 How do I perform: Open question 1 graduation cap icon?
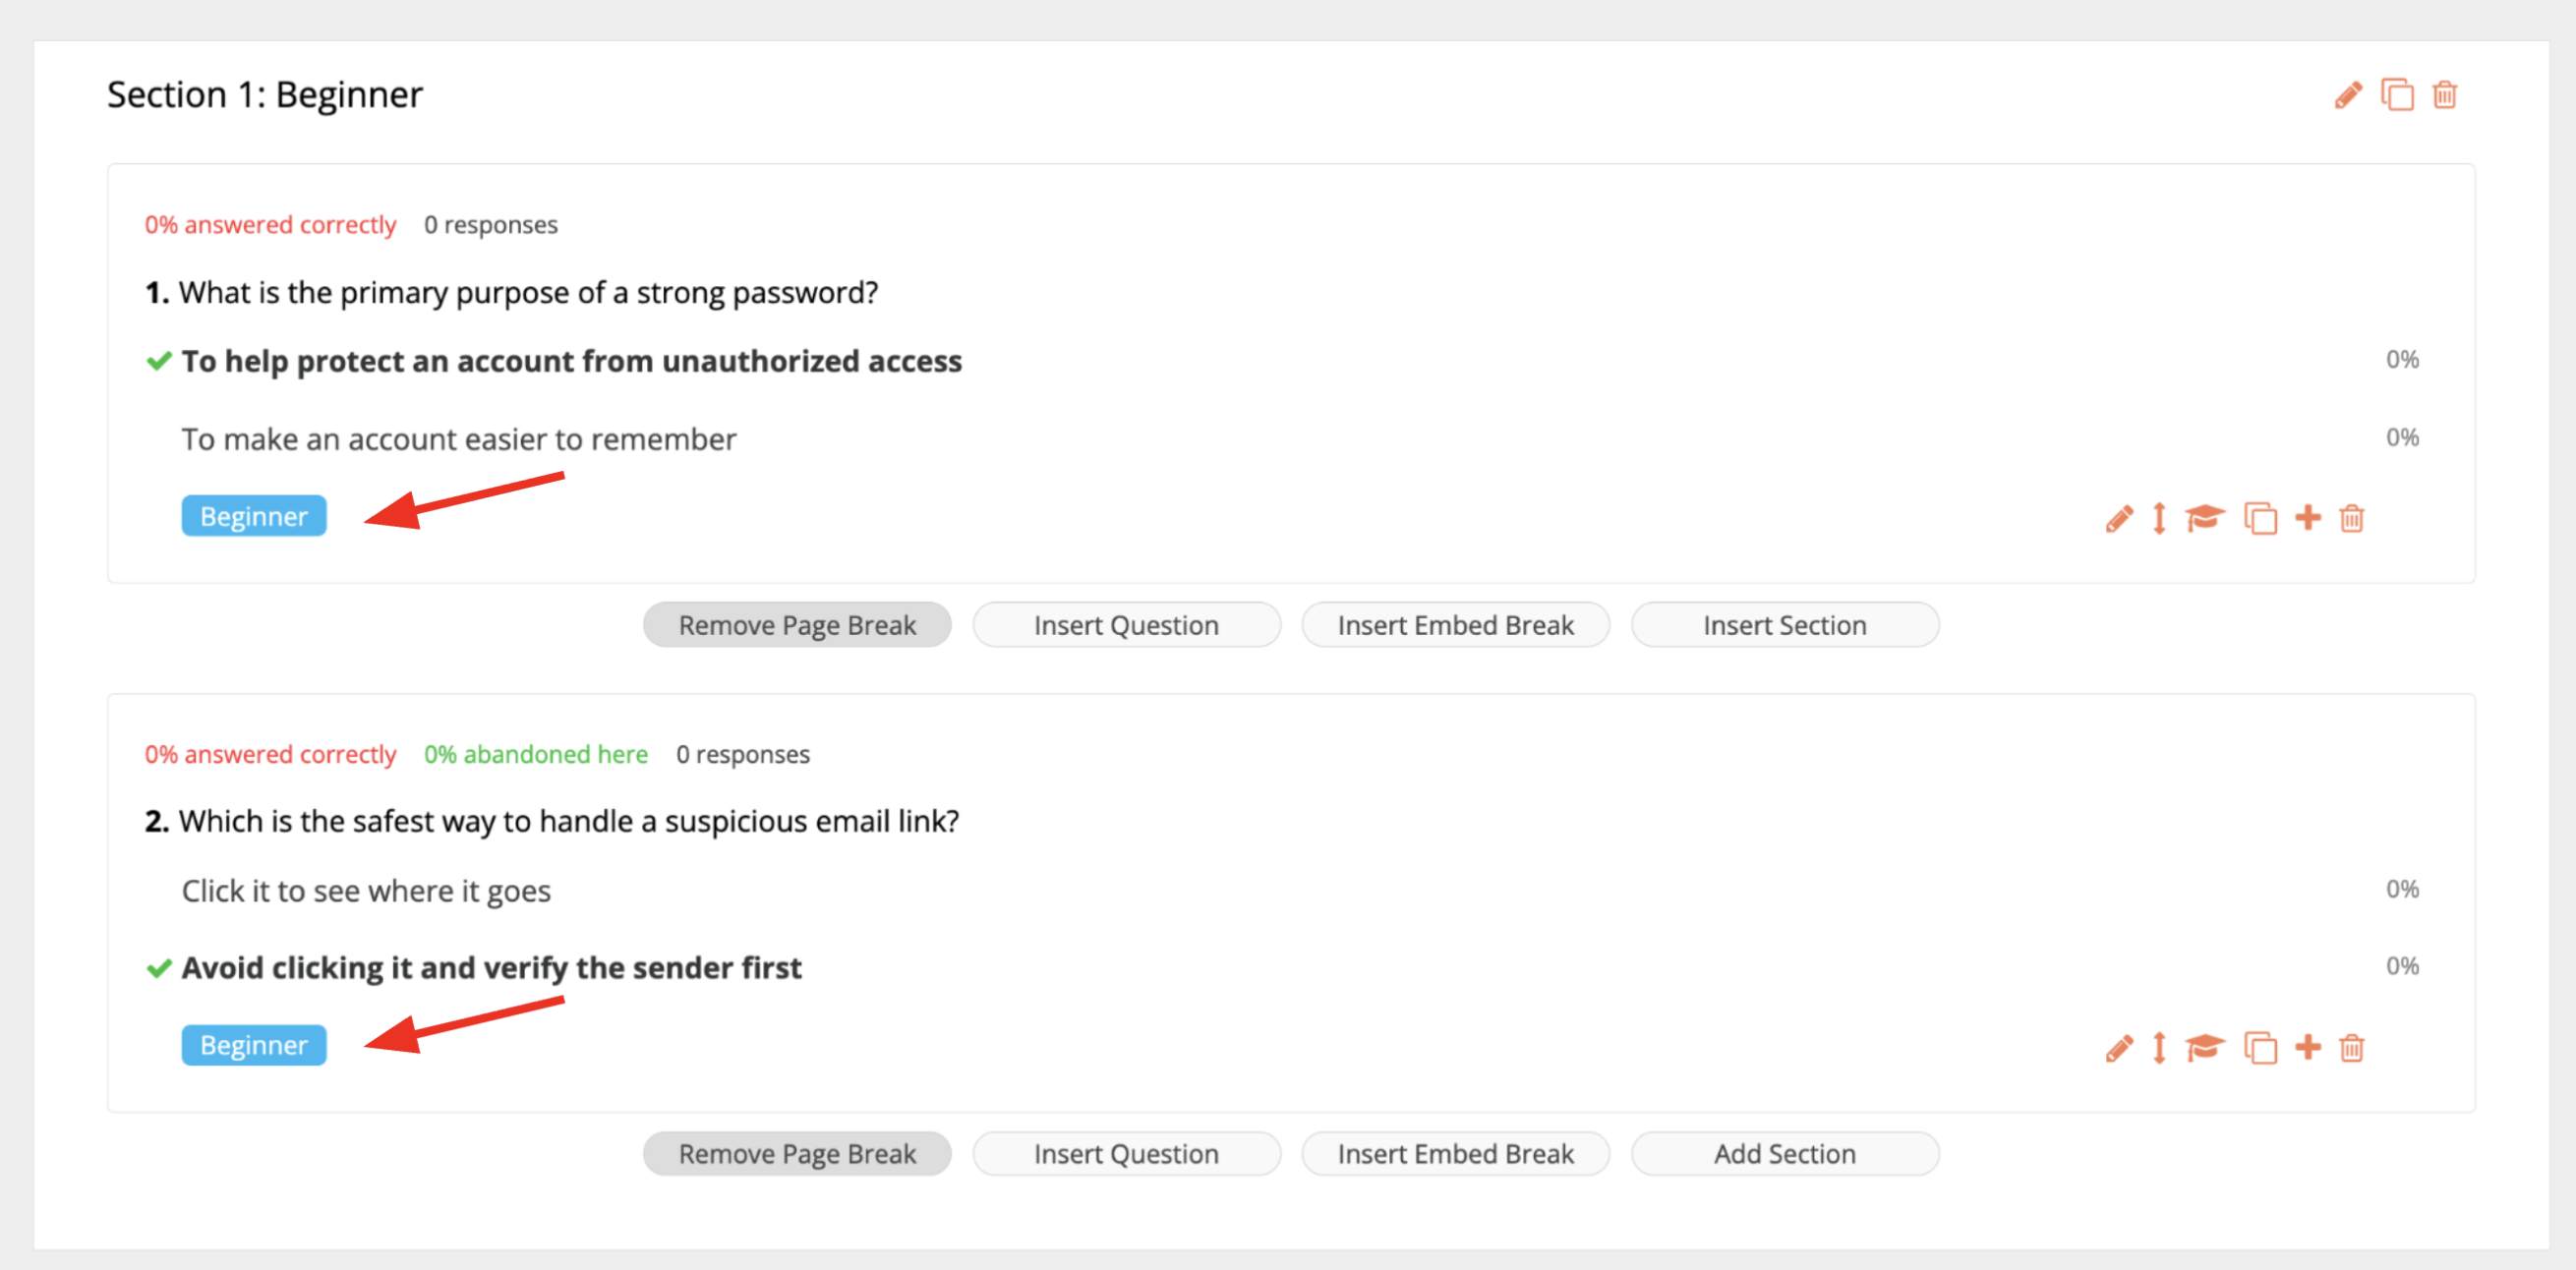click(2205, 518)
